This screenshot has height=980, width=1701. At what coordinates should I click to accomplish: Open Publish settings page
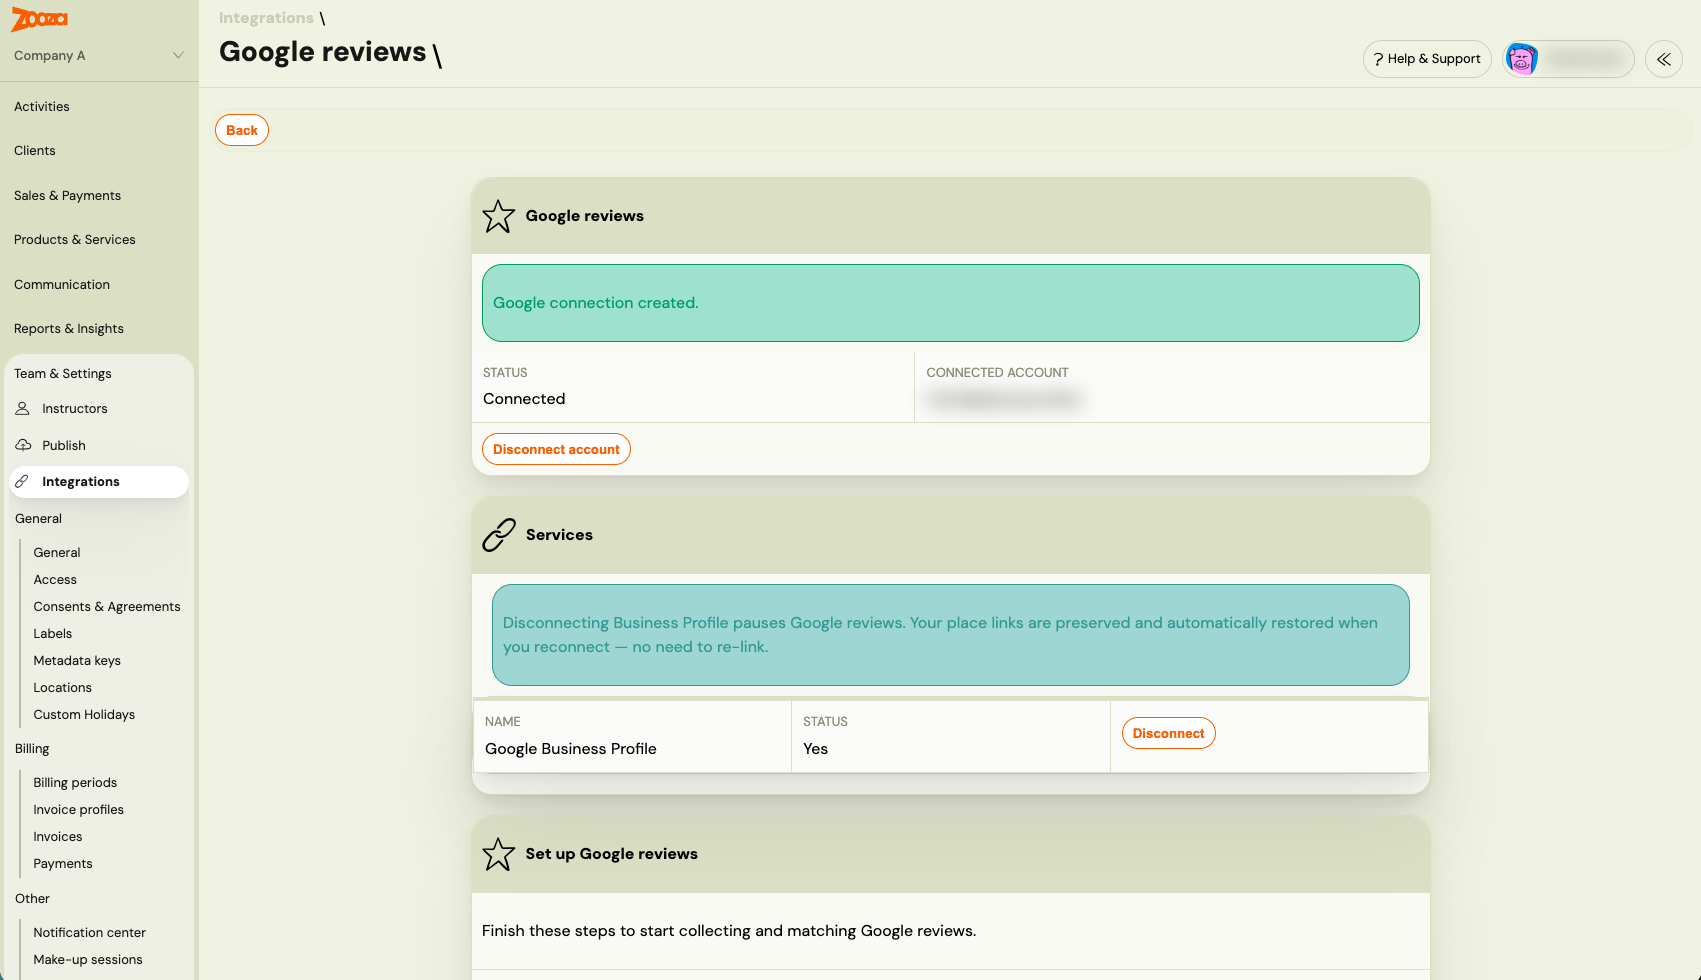pyautogui.click(x=64, y=446)
